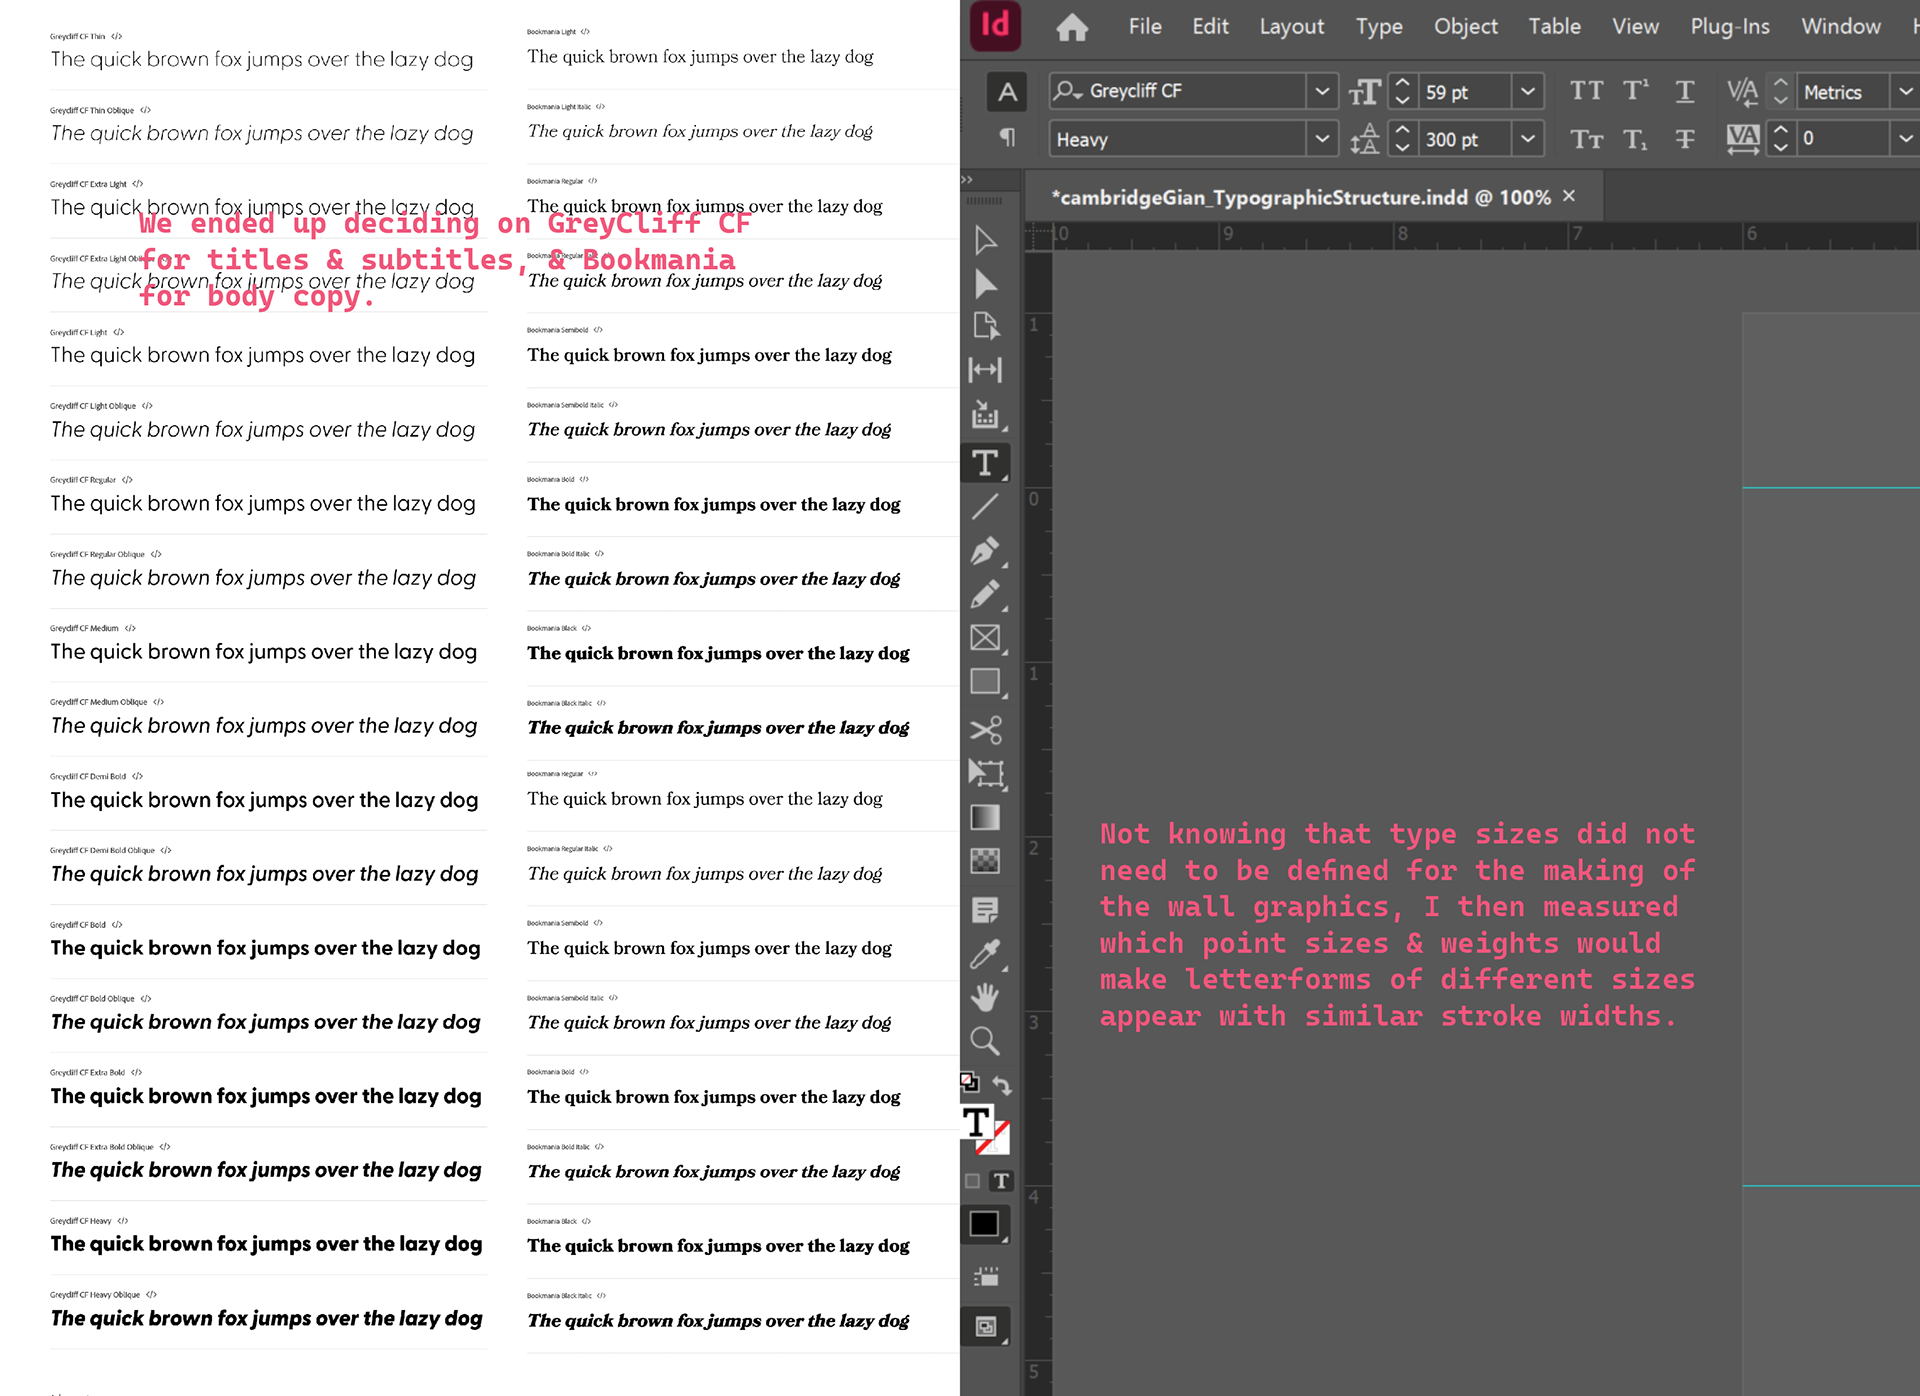Open the view options tool at toolbar bottom
The height and width of the screenshot is (1396, 1920).
(986, 1276)
